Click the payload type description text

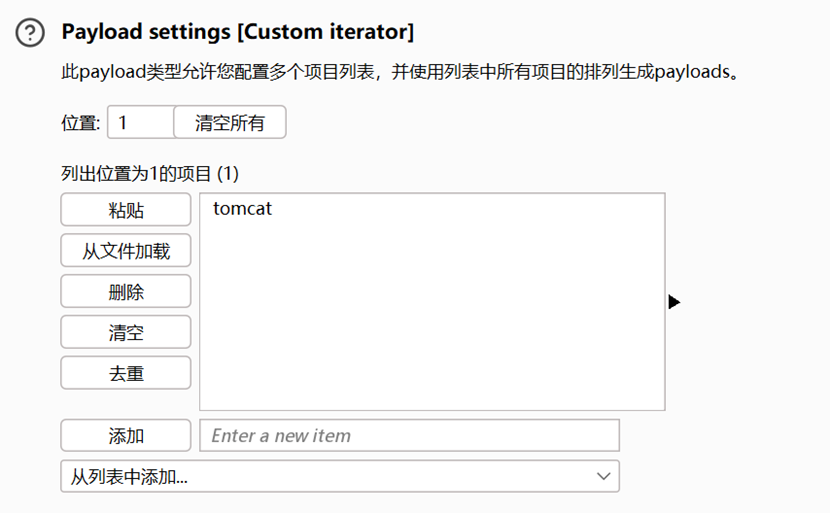[400, 73]
